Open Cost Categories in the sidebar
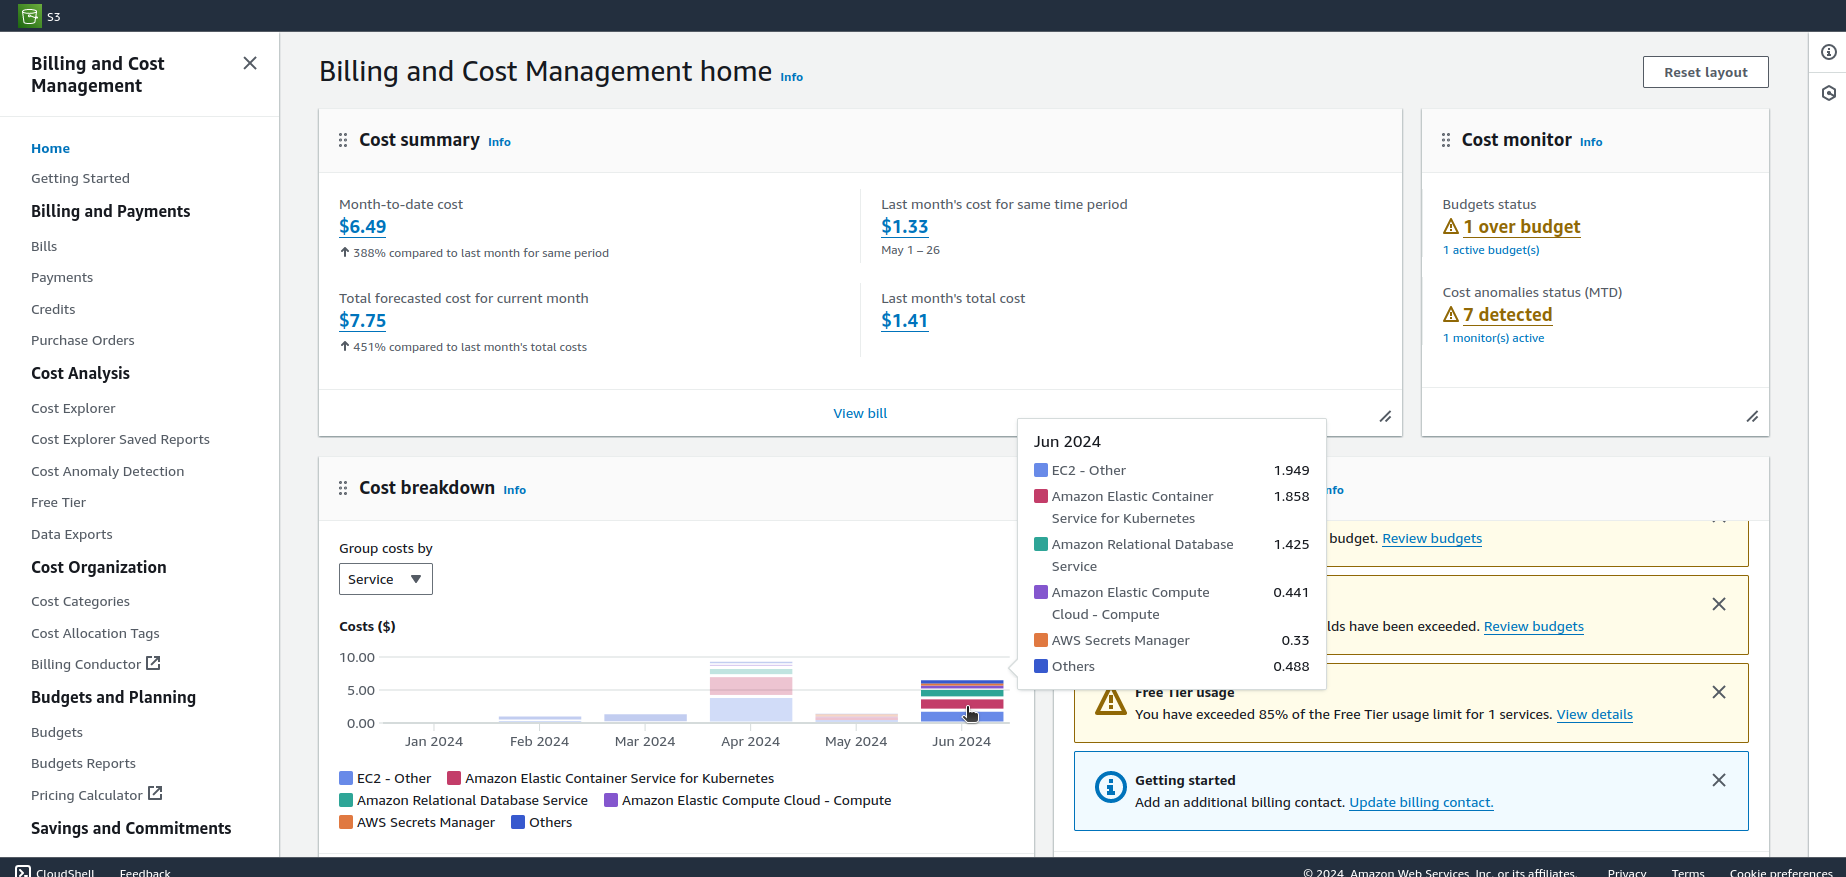Screen dimensions: 1846x877 pos(80,601)
